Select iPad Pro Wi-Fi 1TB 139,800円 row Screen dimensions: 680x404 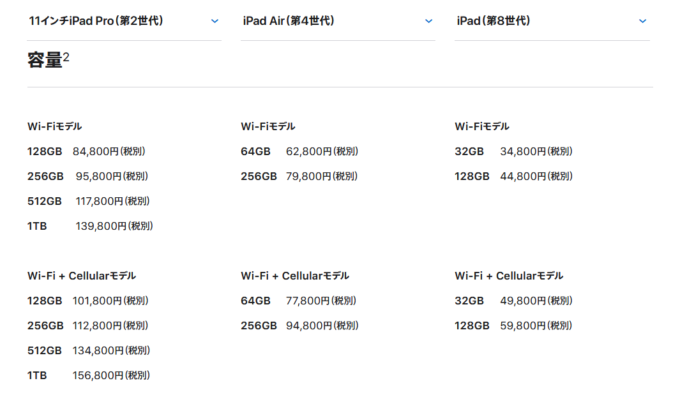click(90, 226)
